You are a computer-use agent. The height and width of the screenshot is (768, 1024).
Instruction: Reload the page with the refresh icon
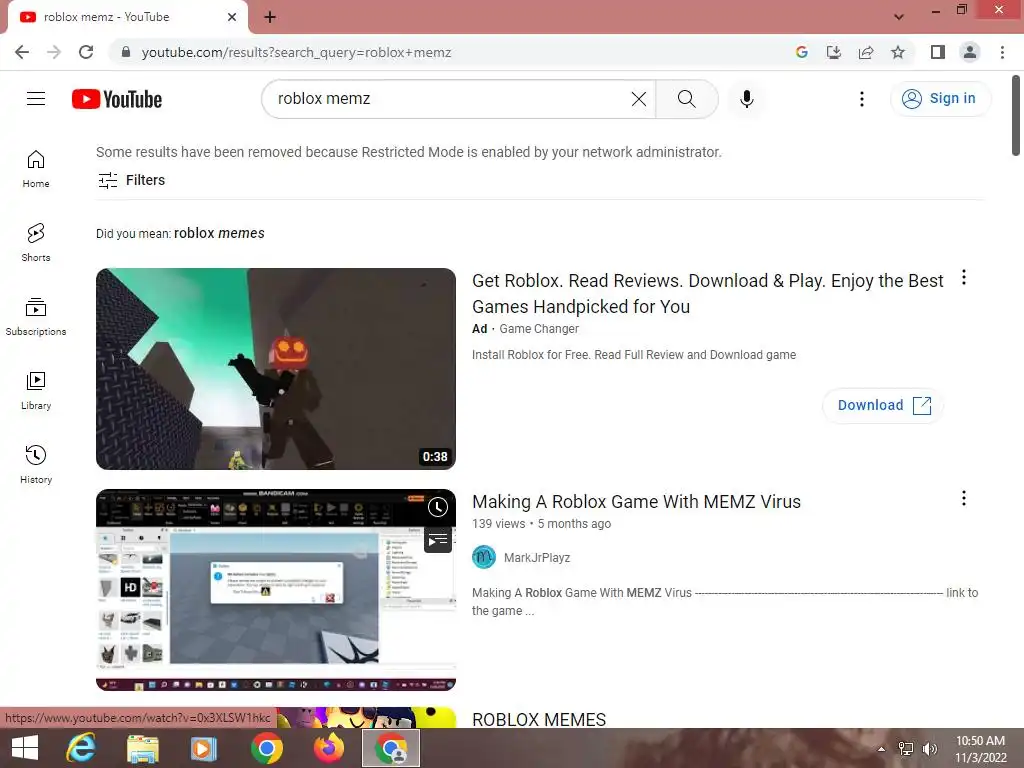pyautogui.click(x=86, y=52)
